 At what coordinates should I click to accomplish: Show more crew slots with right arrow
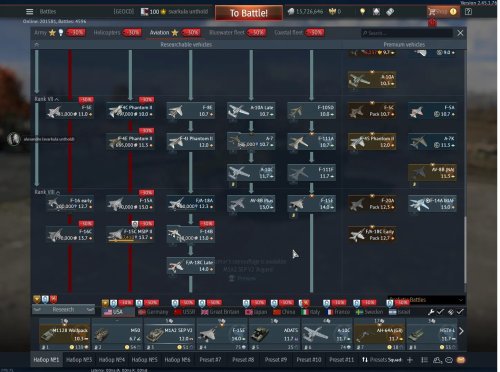[461, 331]
